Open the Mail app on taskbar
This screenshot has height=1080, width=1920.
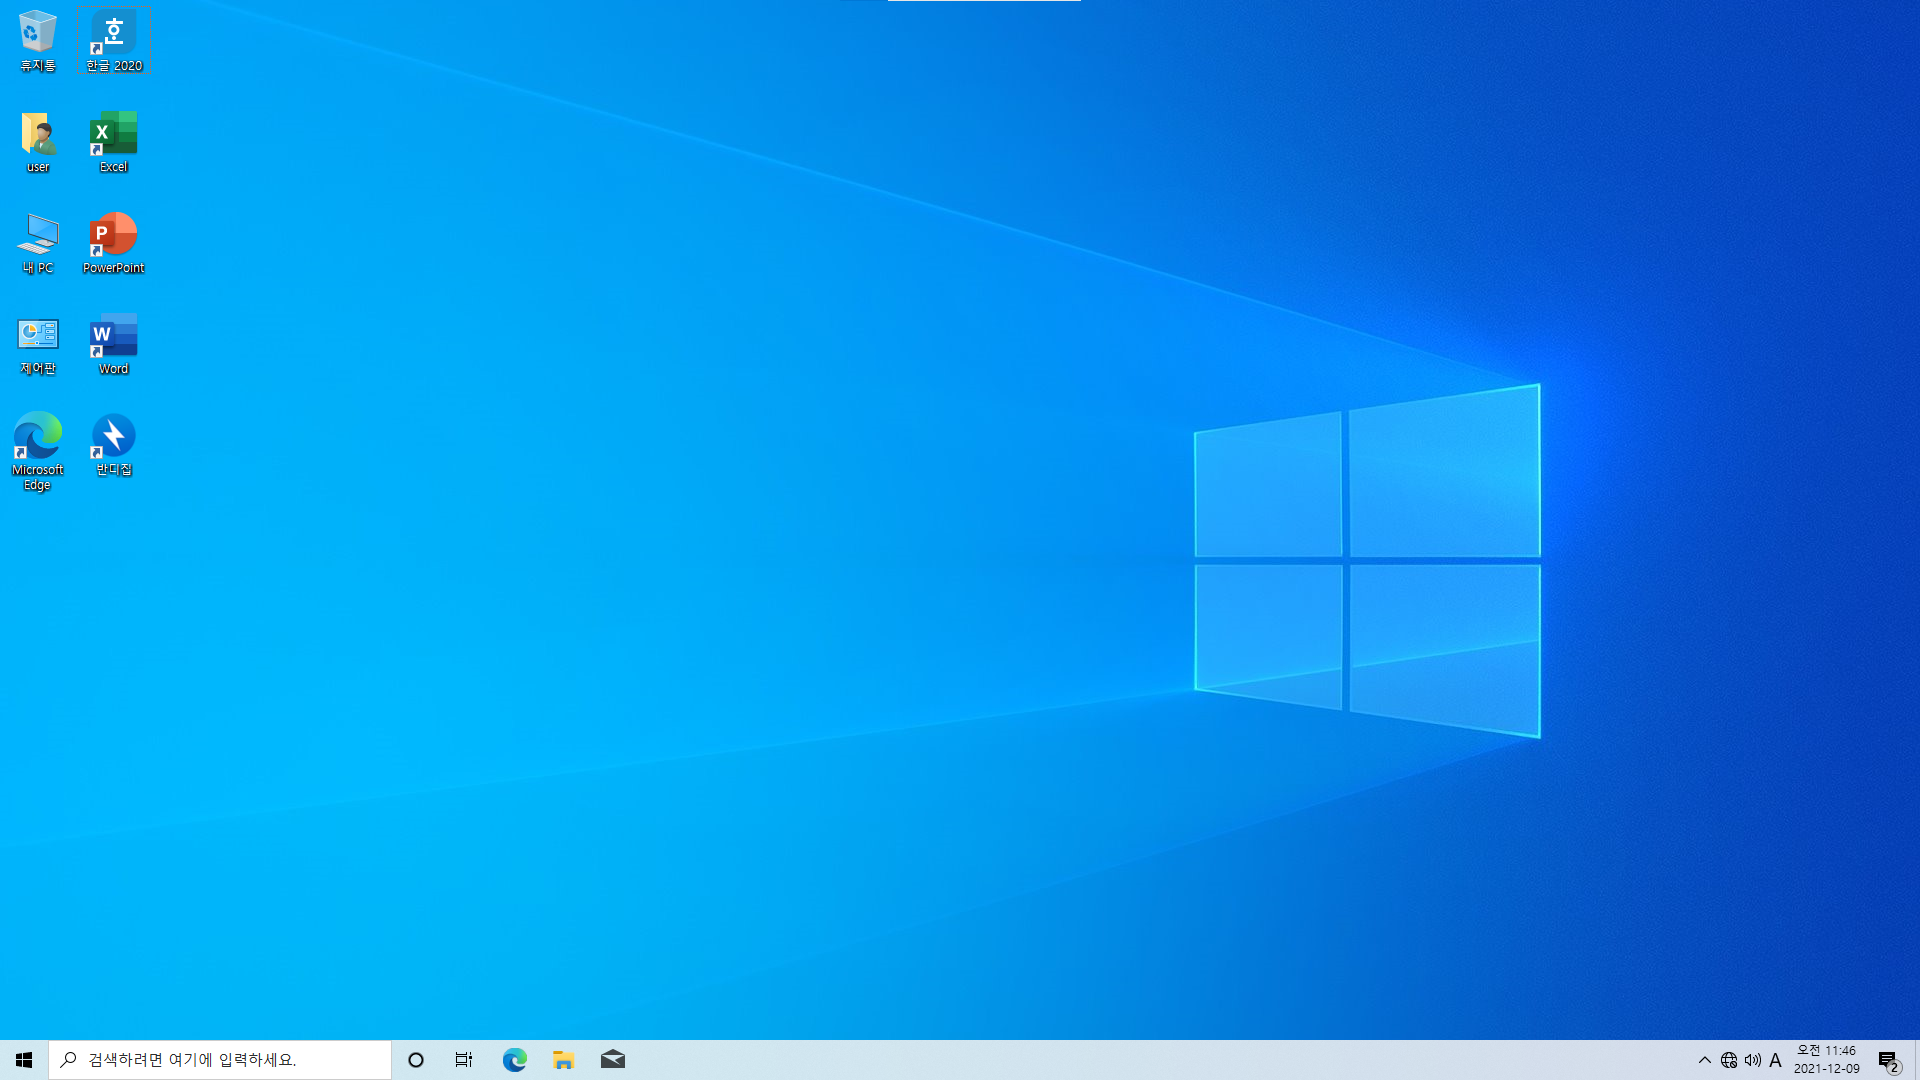(x=613, y=1060)
